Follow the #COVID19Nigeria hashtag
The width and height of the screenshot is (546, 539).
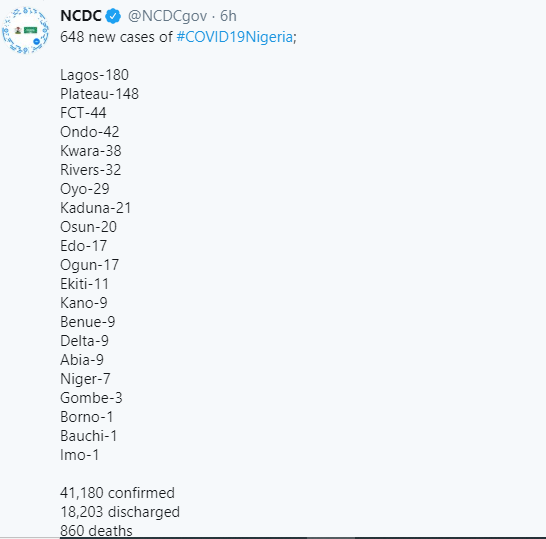pyautogui.click(x=235, y=37)
